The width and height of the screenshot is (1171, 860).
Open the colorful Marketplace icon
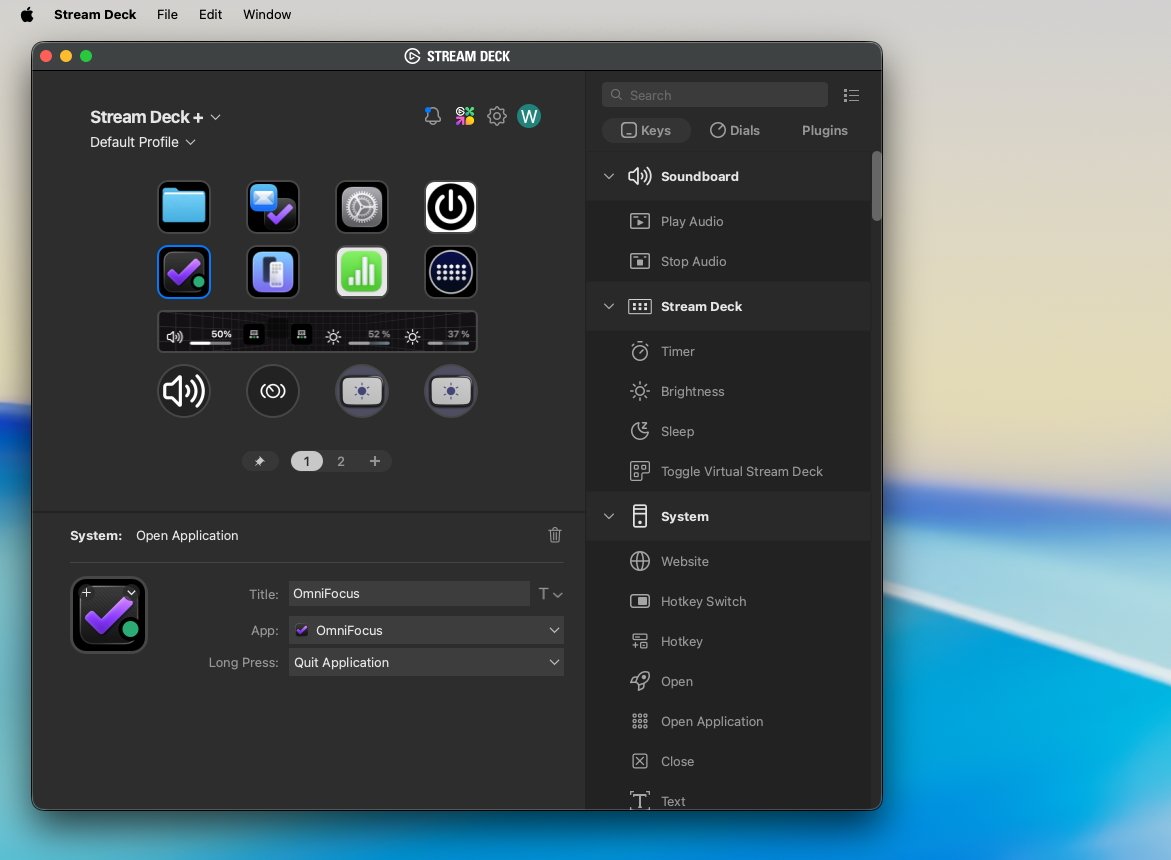pos(465,117)
